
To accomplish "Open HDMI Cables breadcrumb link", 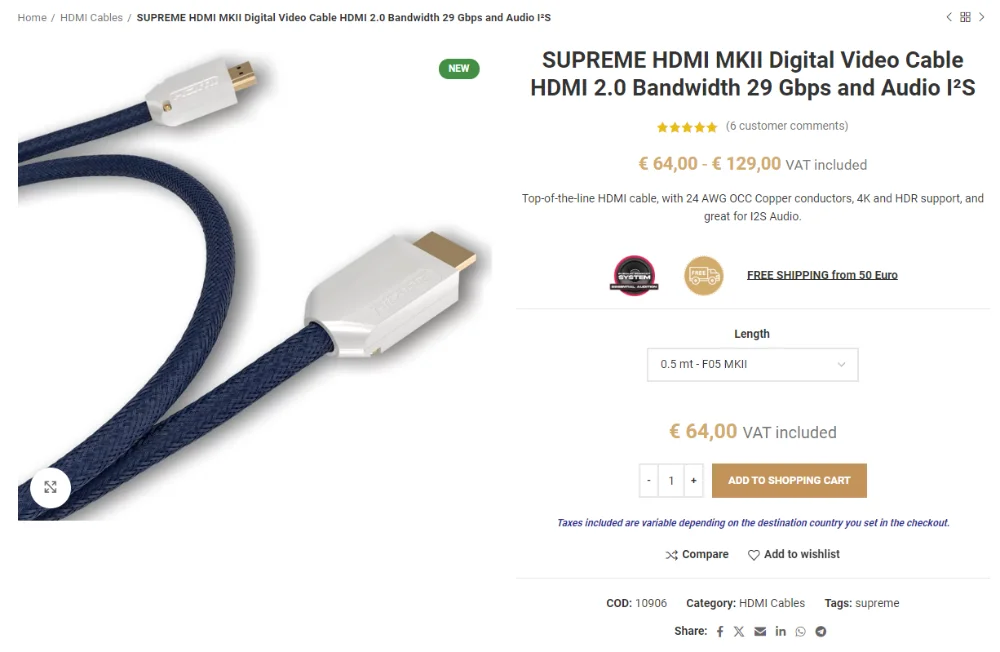I will click(91, 18).
